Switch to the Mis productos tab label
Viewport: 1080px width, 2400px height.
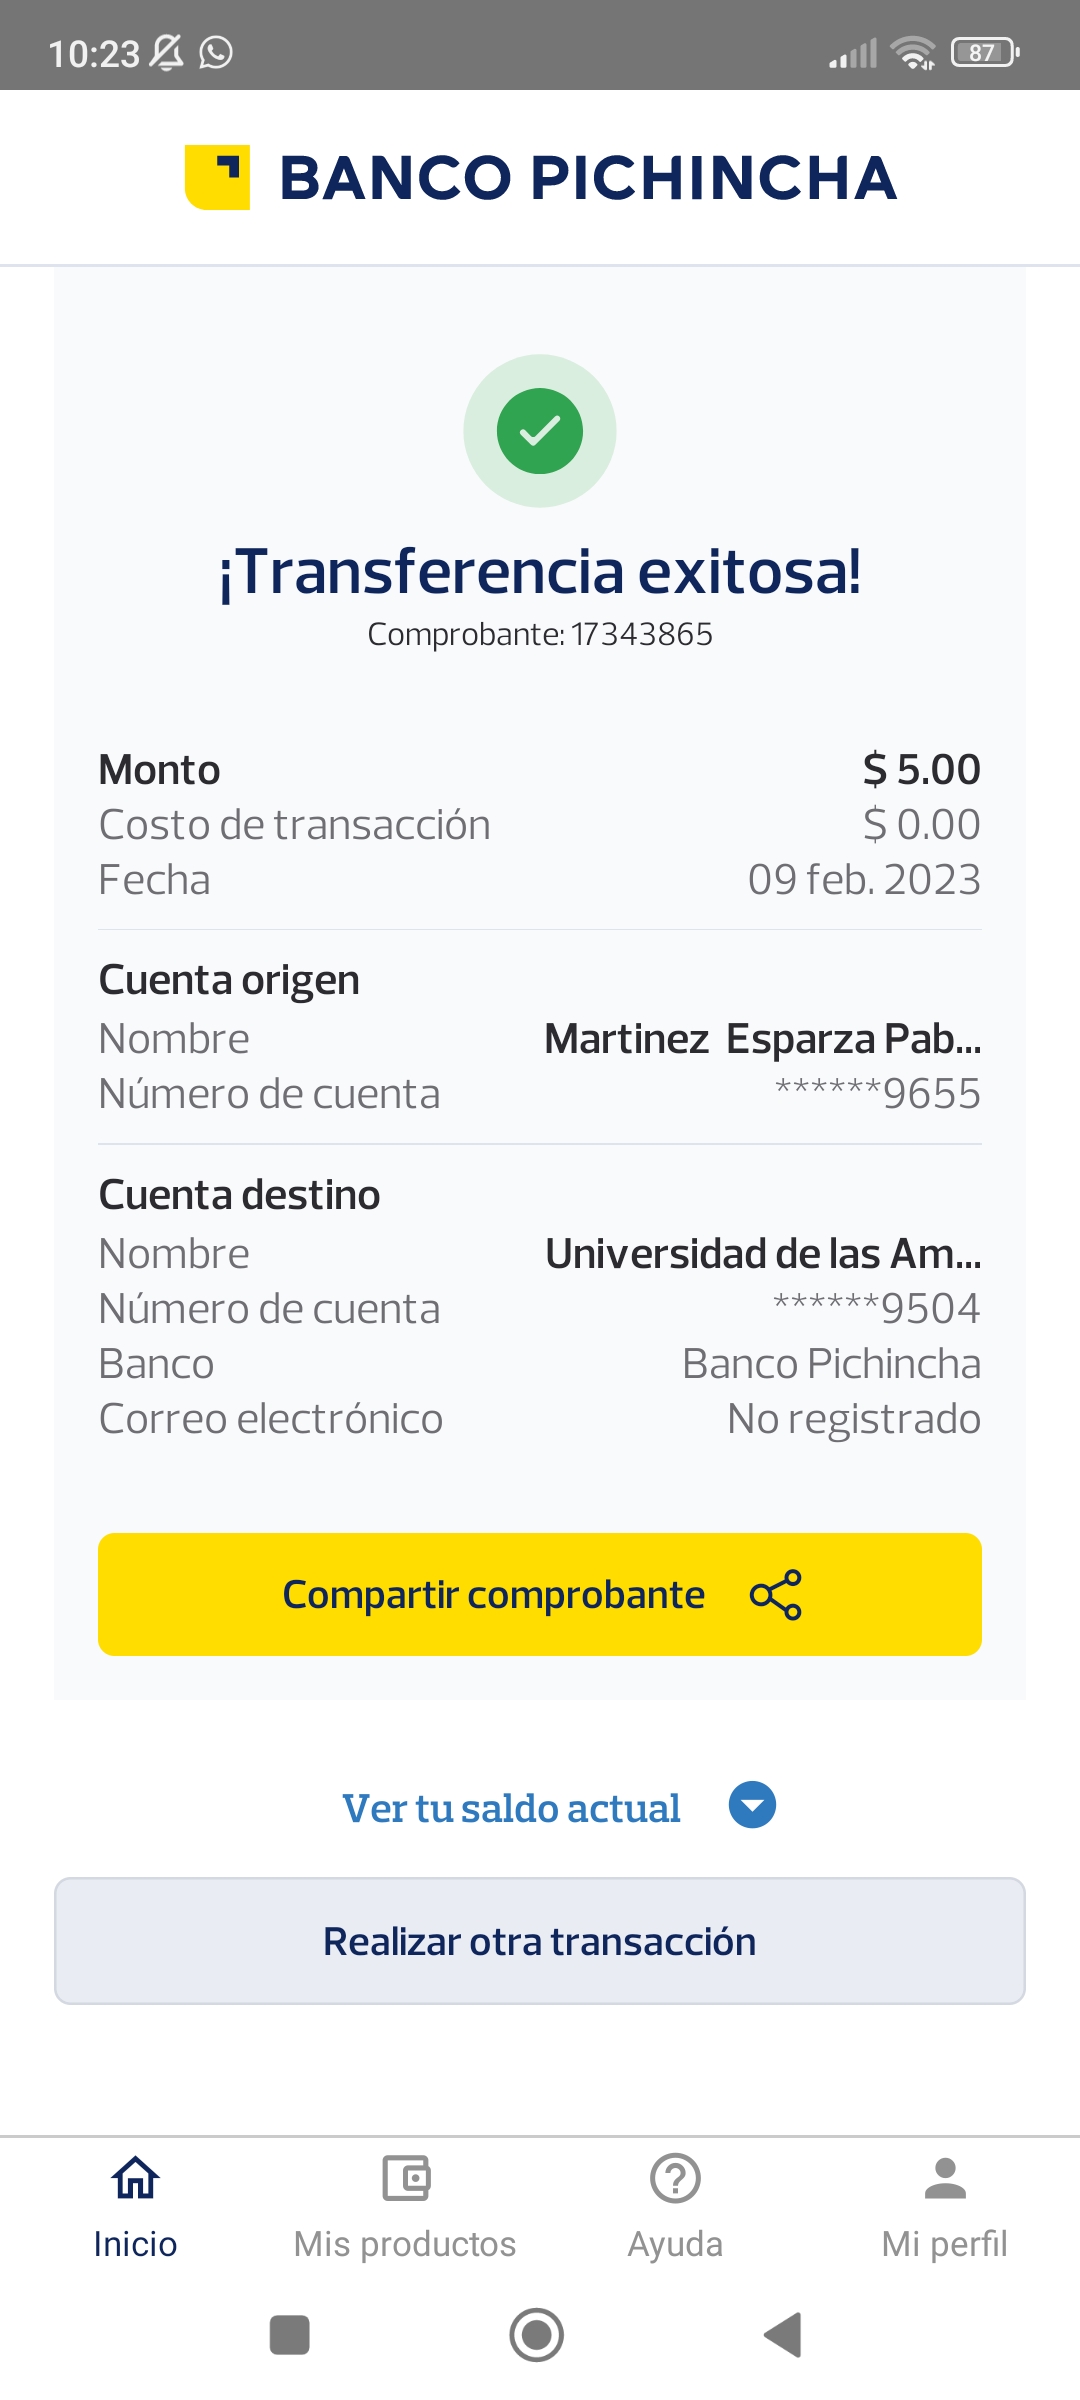point(405,2244)
